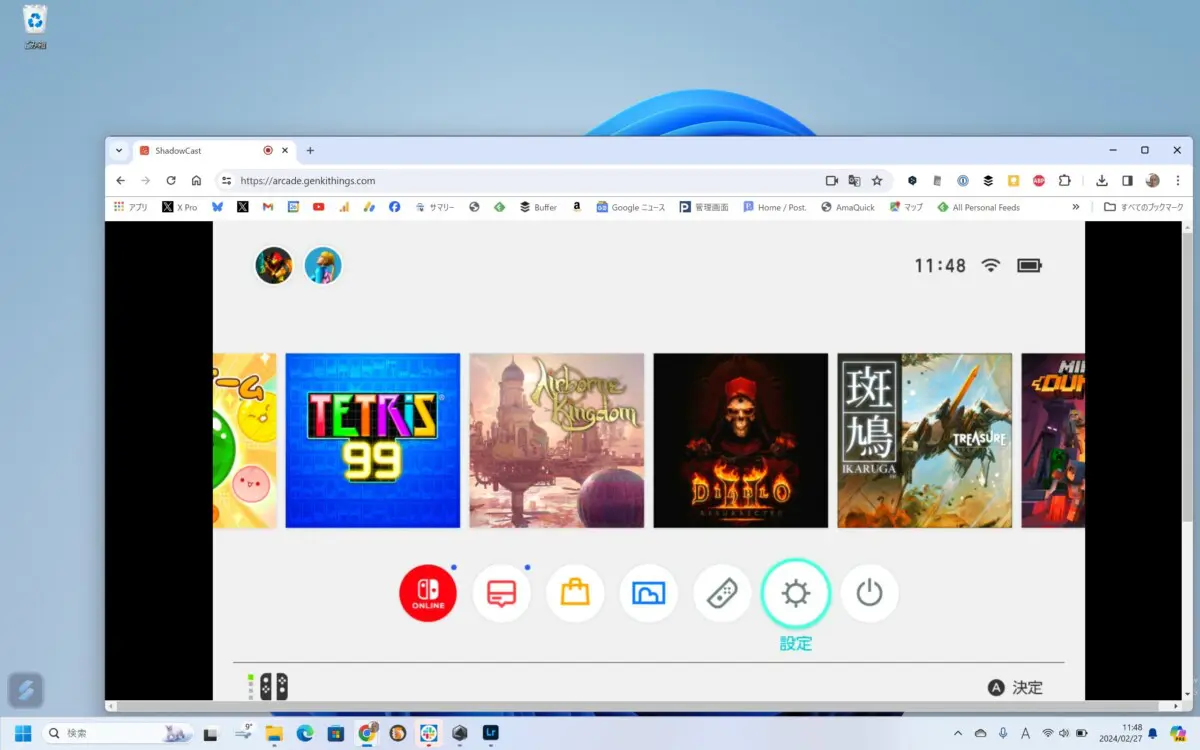Image resolution: width=1200 pixels, height=750 pixels.
Task: Open File Explorer from taskbar
Action: click(274, 733)
